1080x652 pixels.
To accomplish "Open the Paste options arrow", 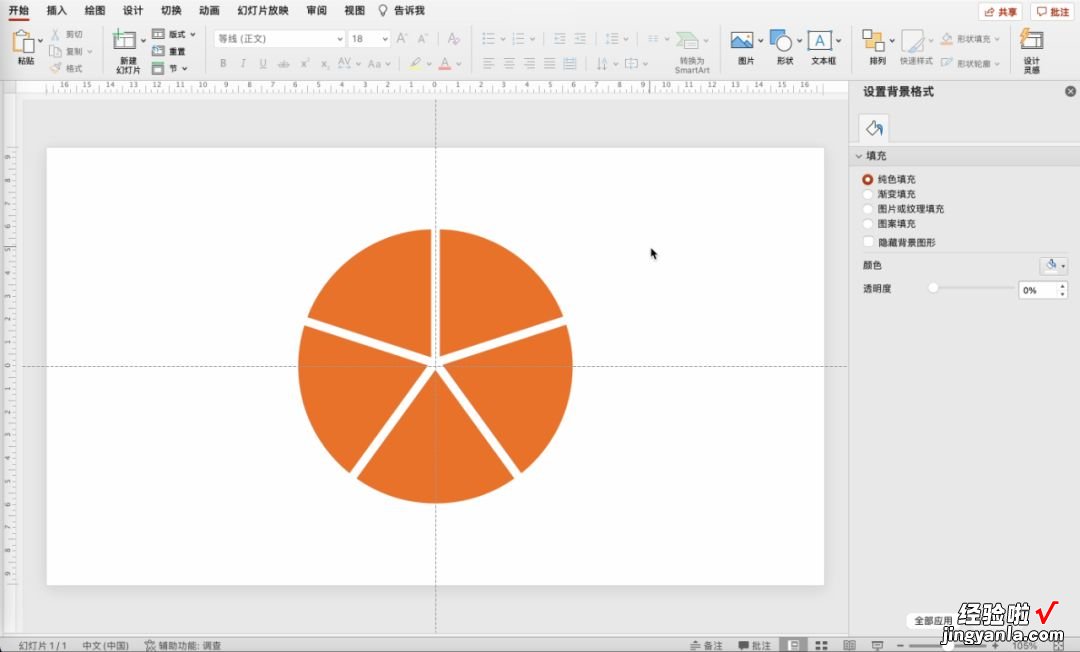I will (x=41, y=41).
